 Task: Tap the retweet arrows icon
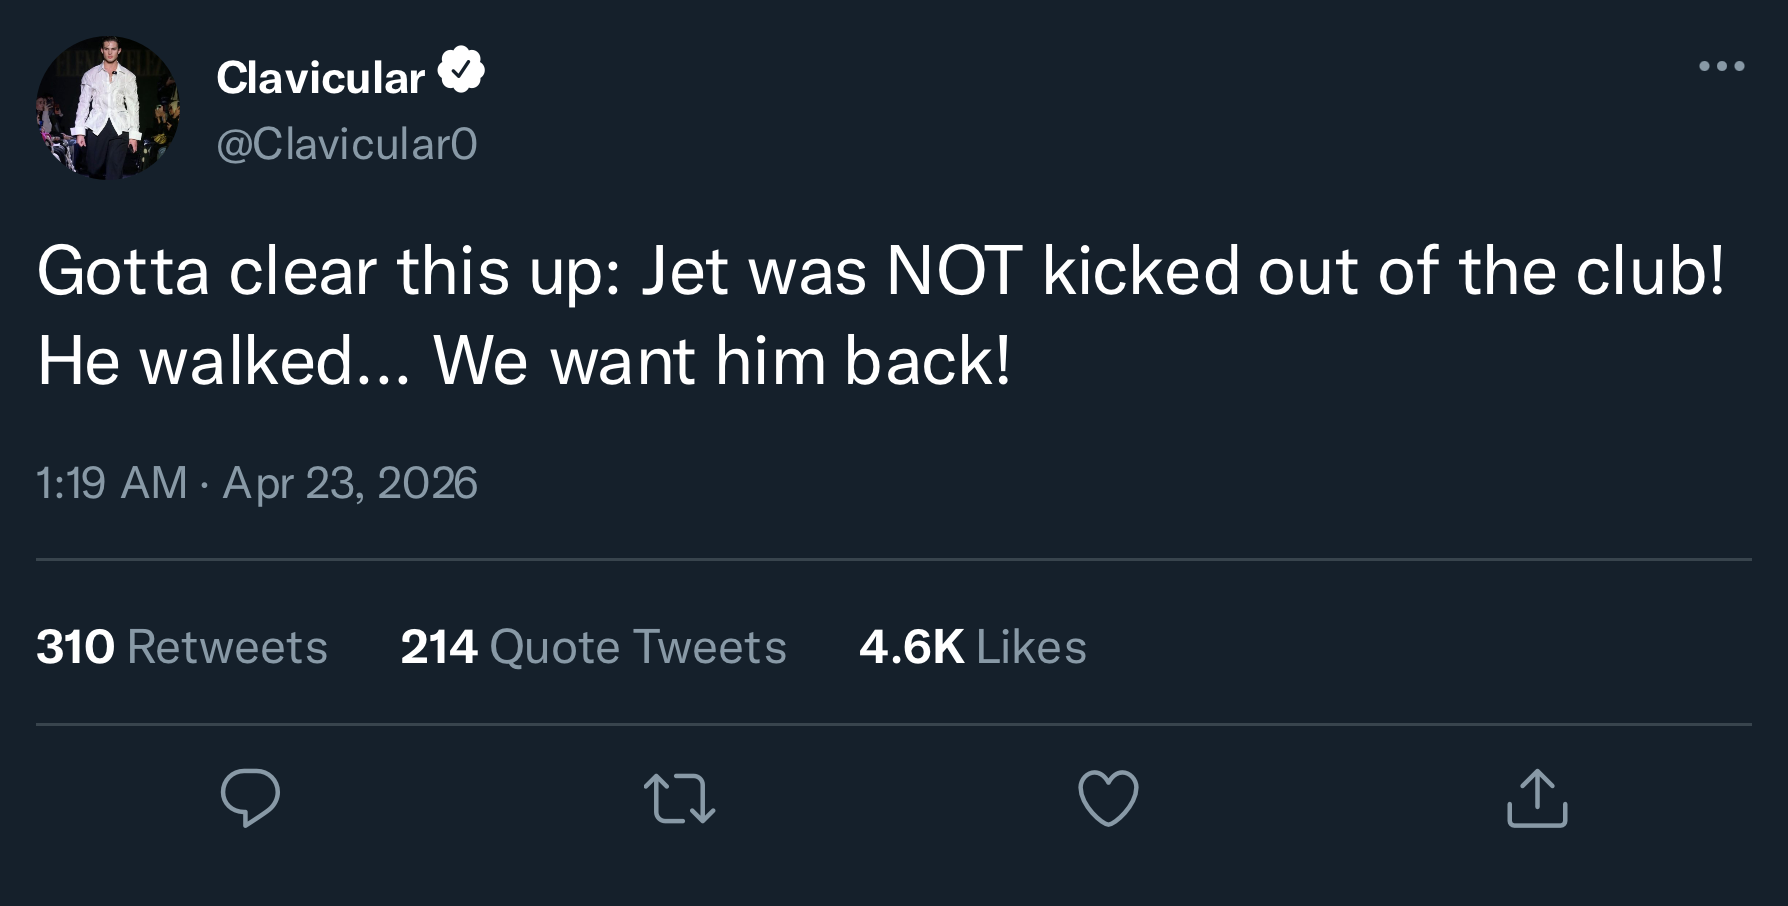pyautogui.click(x=679, y=799)
